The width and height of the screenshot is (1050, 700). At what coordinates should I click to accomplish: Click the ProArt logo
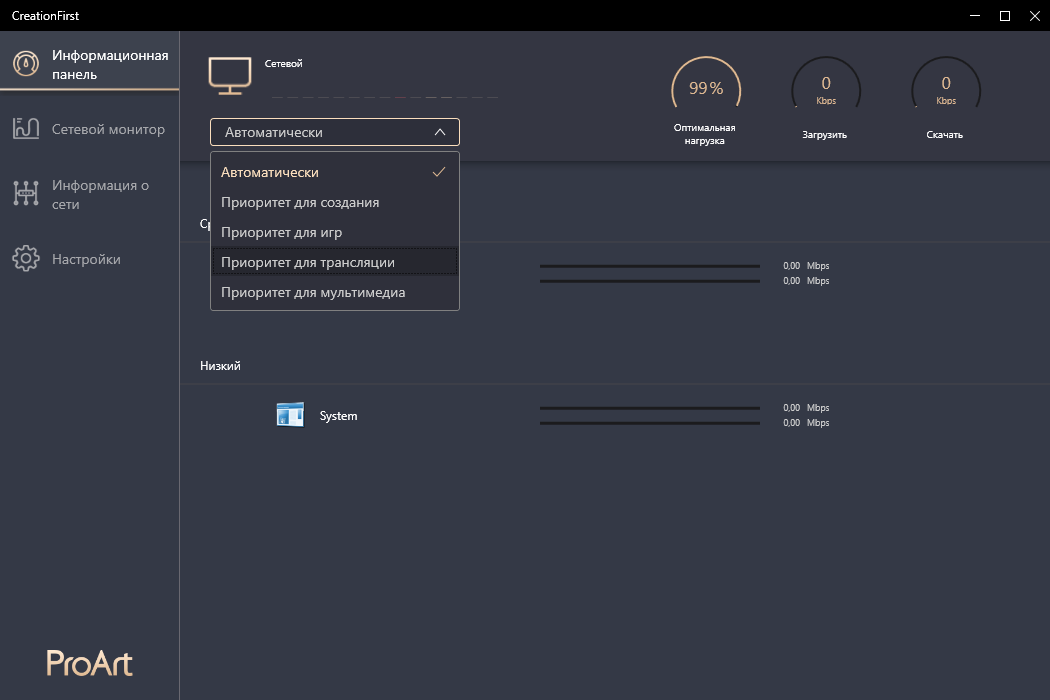pos(89,663)
